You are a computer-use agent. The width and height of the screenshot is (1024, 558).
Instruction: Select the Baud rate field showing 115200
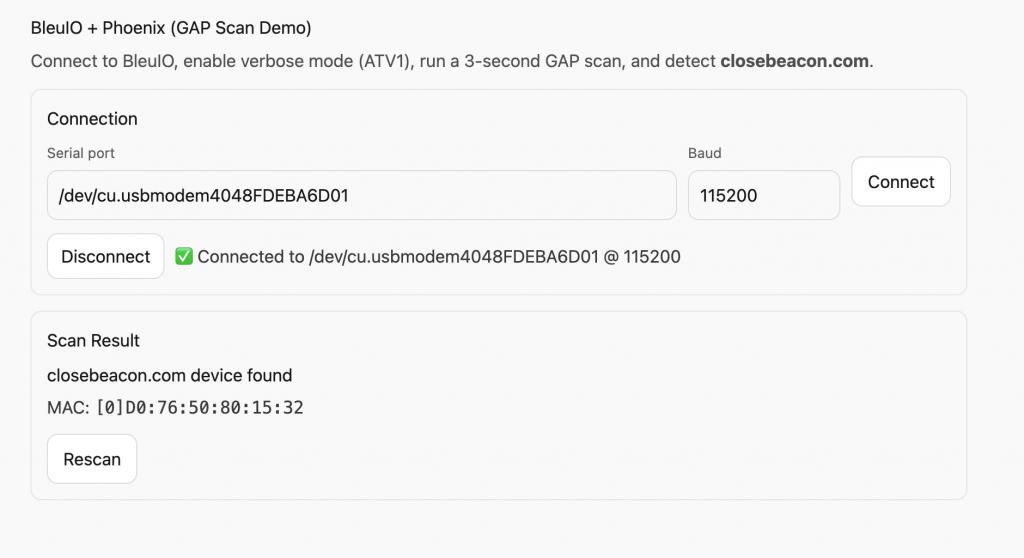pyautogui.click(x=763, y=196)
